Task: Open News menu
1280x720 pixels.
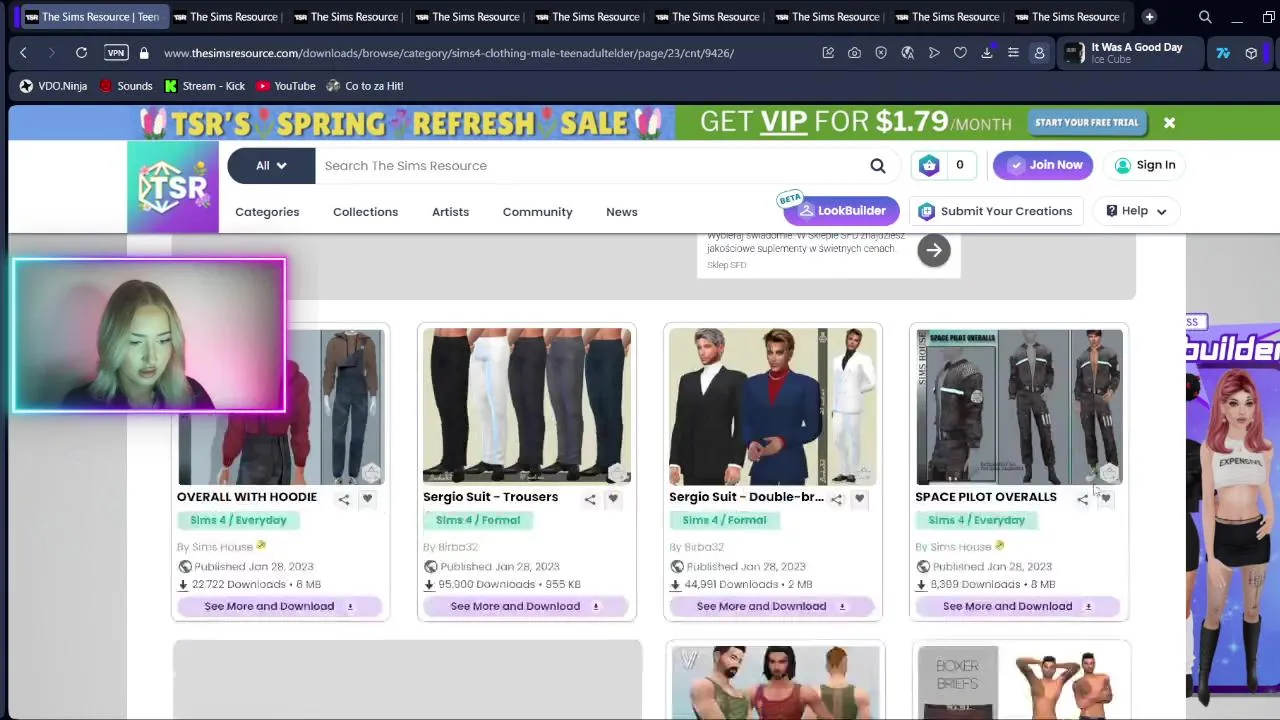Action: tap(621, 212)
